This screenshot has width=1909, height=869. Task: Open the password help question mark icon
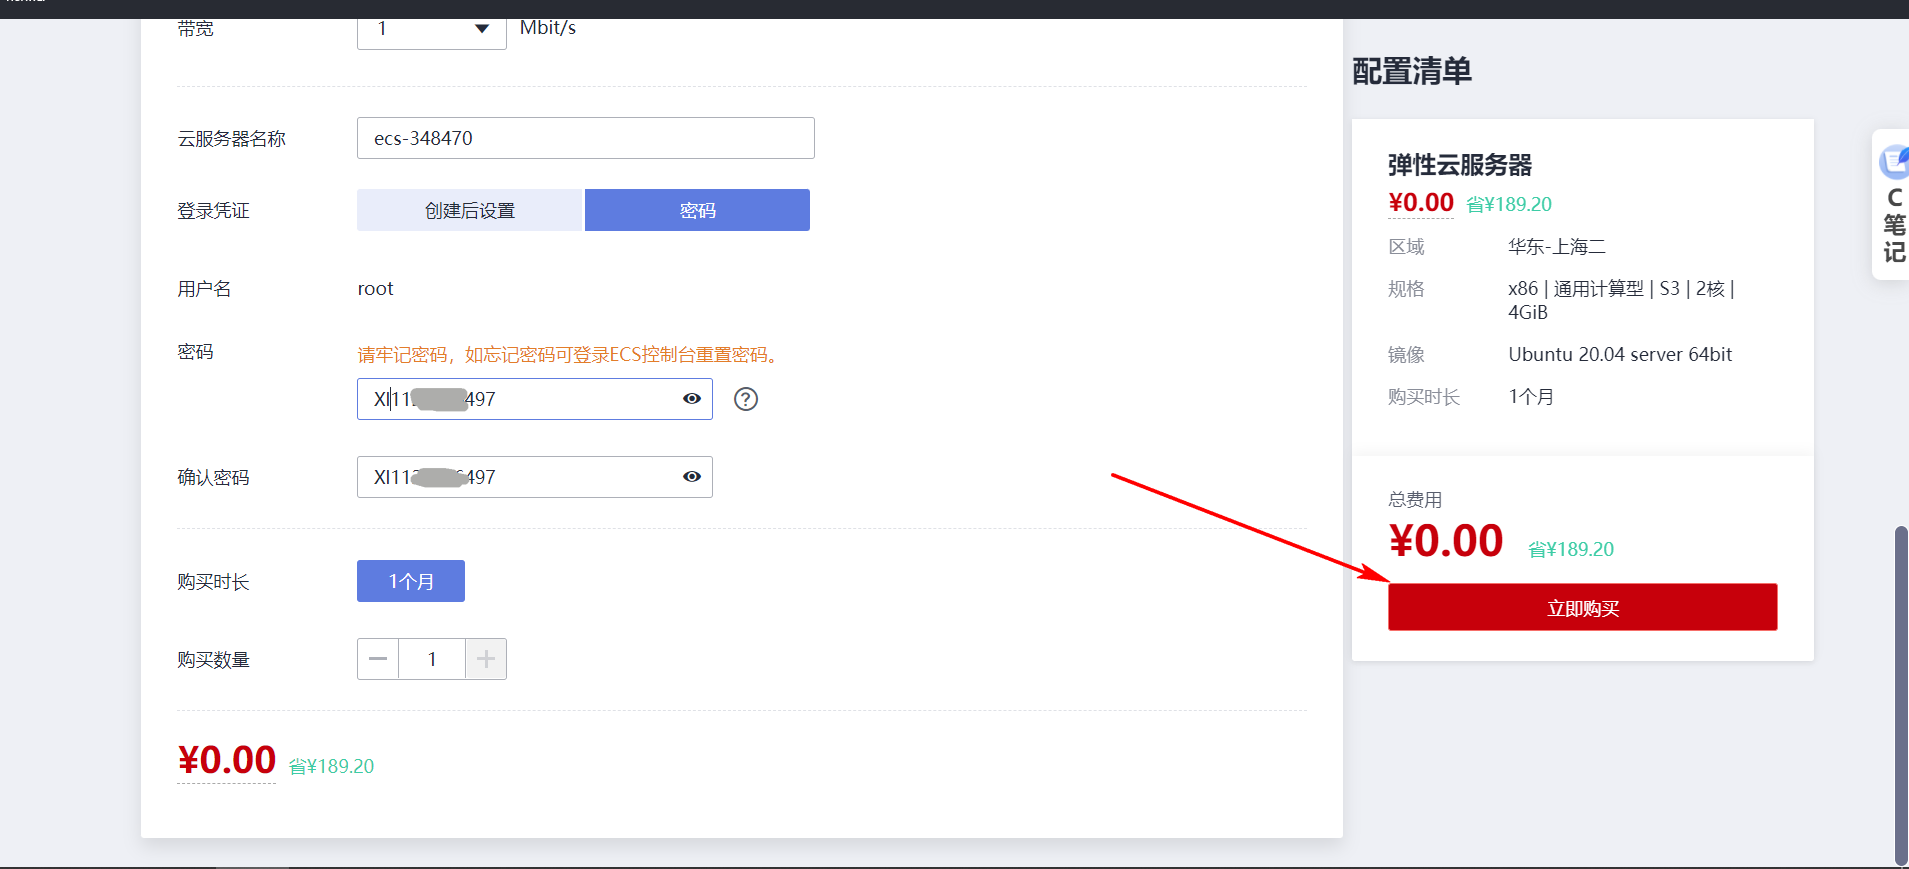click(746, 399)
